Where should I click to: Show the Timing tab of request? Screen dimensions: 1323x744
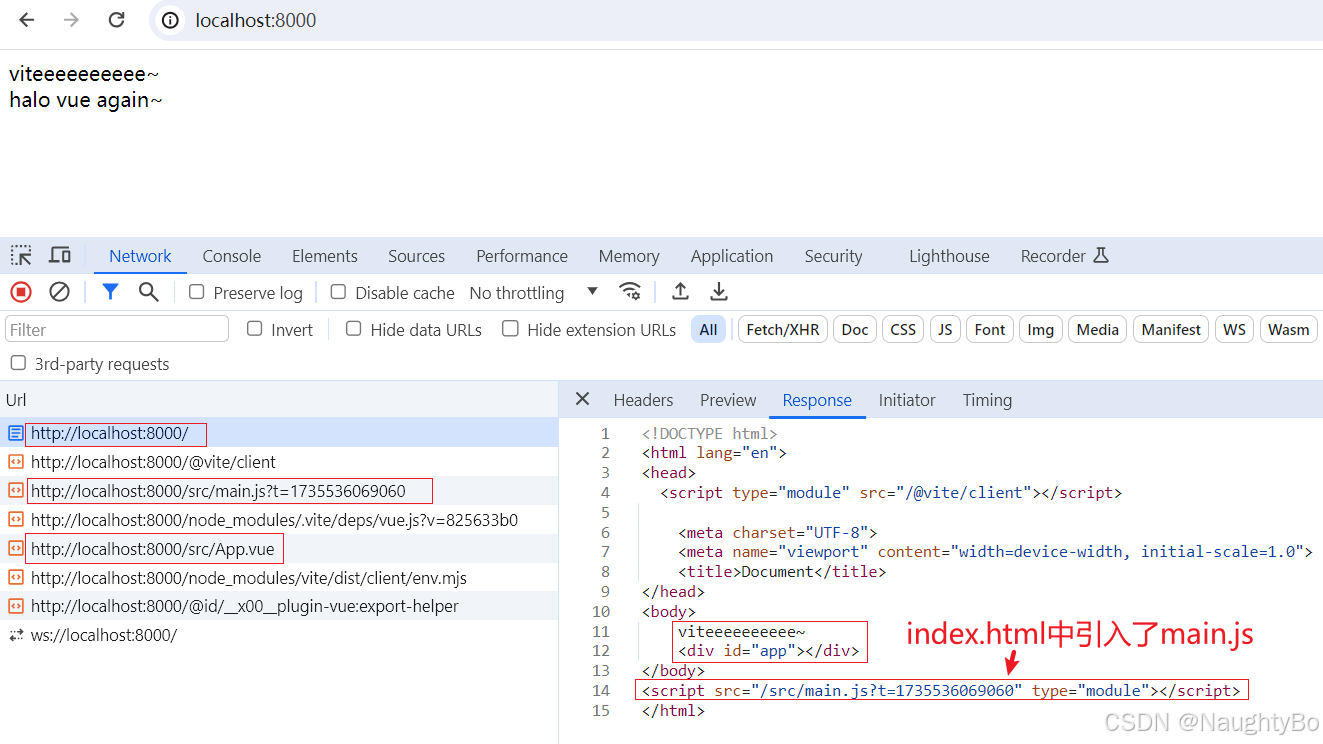(x=987, y=400)
